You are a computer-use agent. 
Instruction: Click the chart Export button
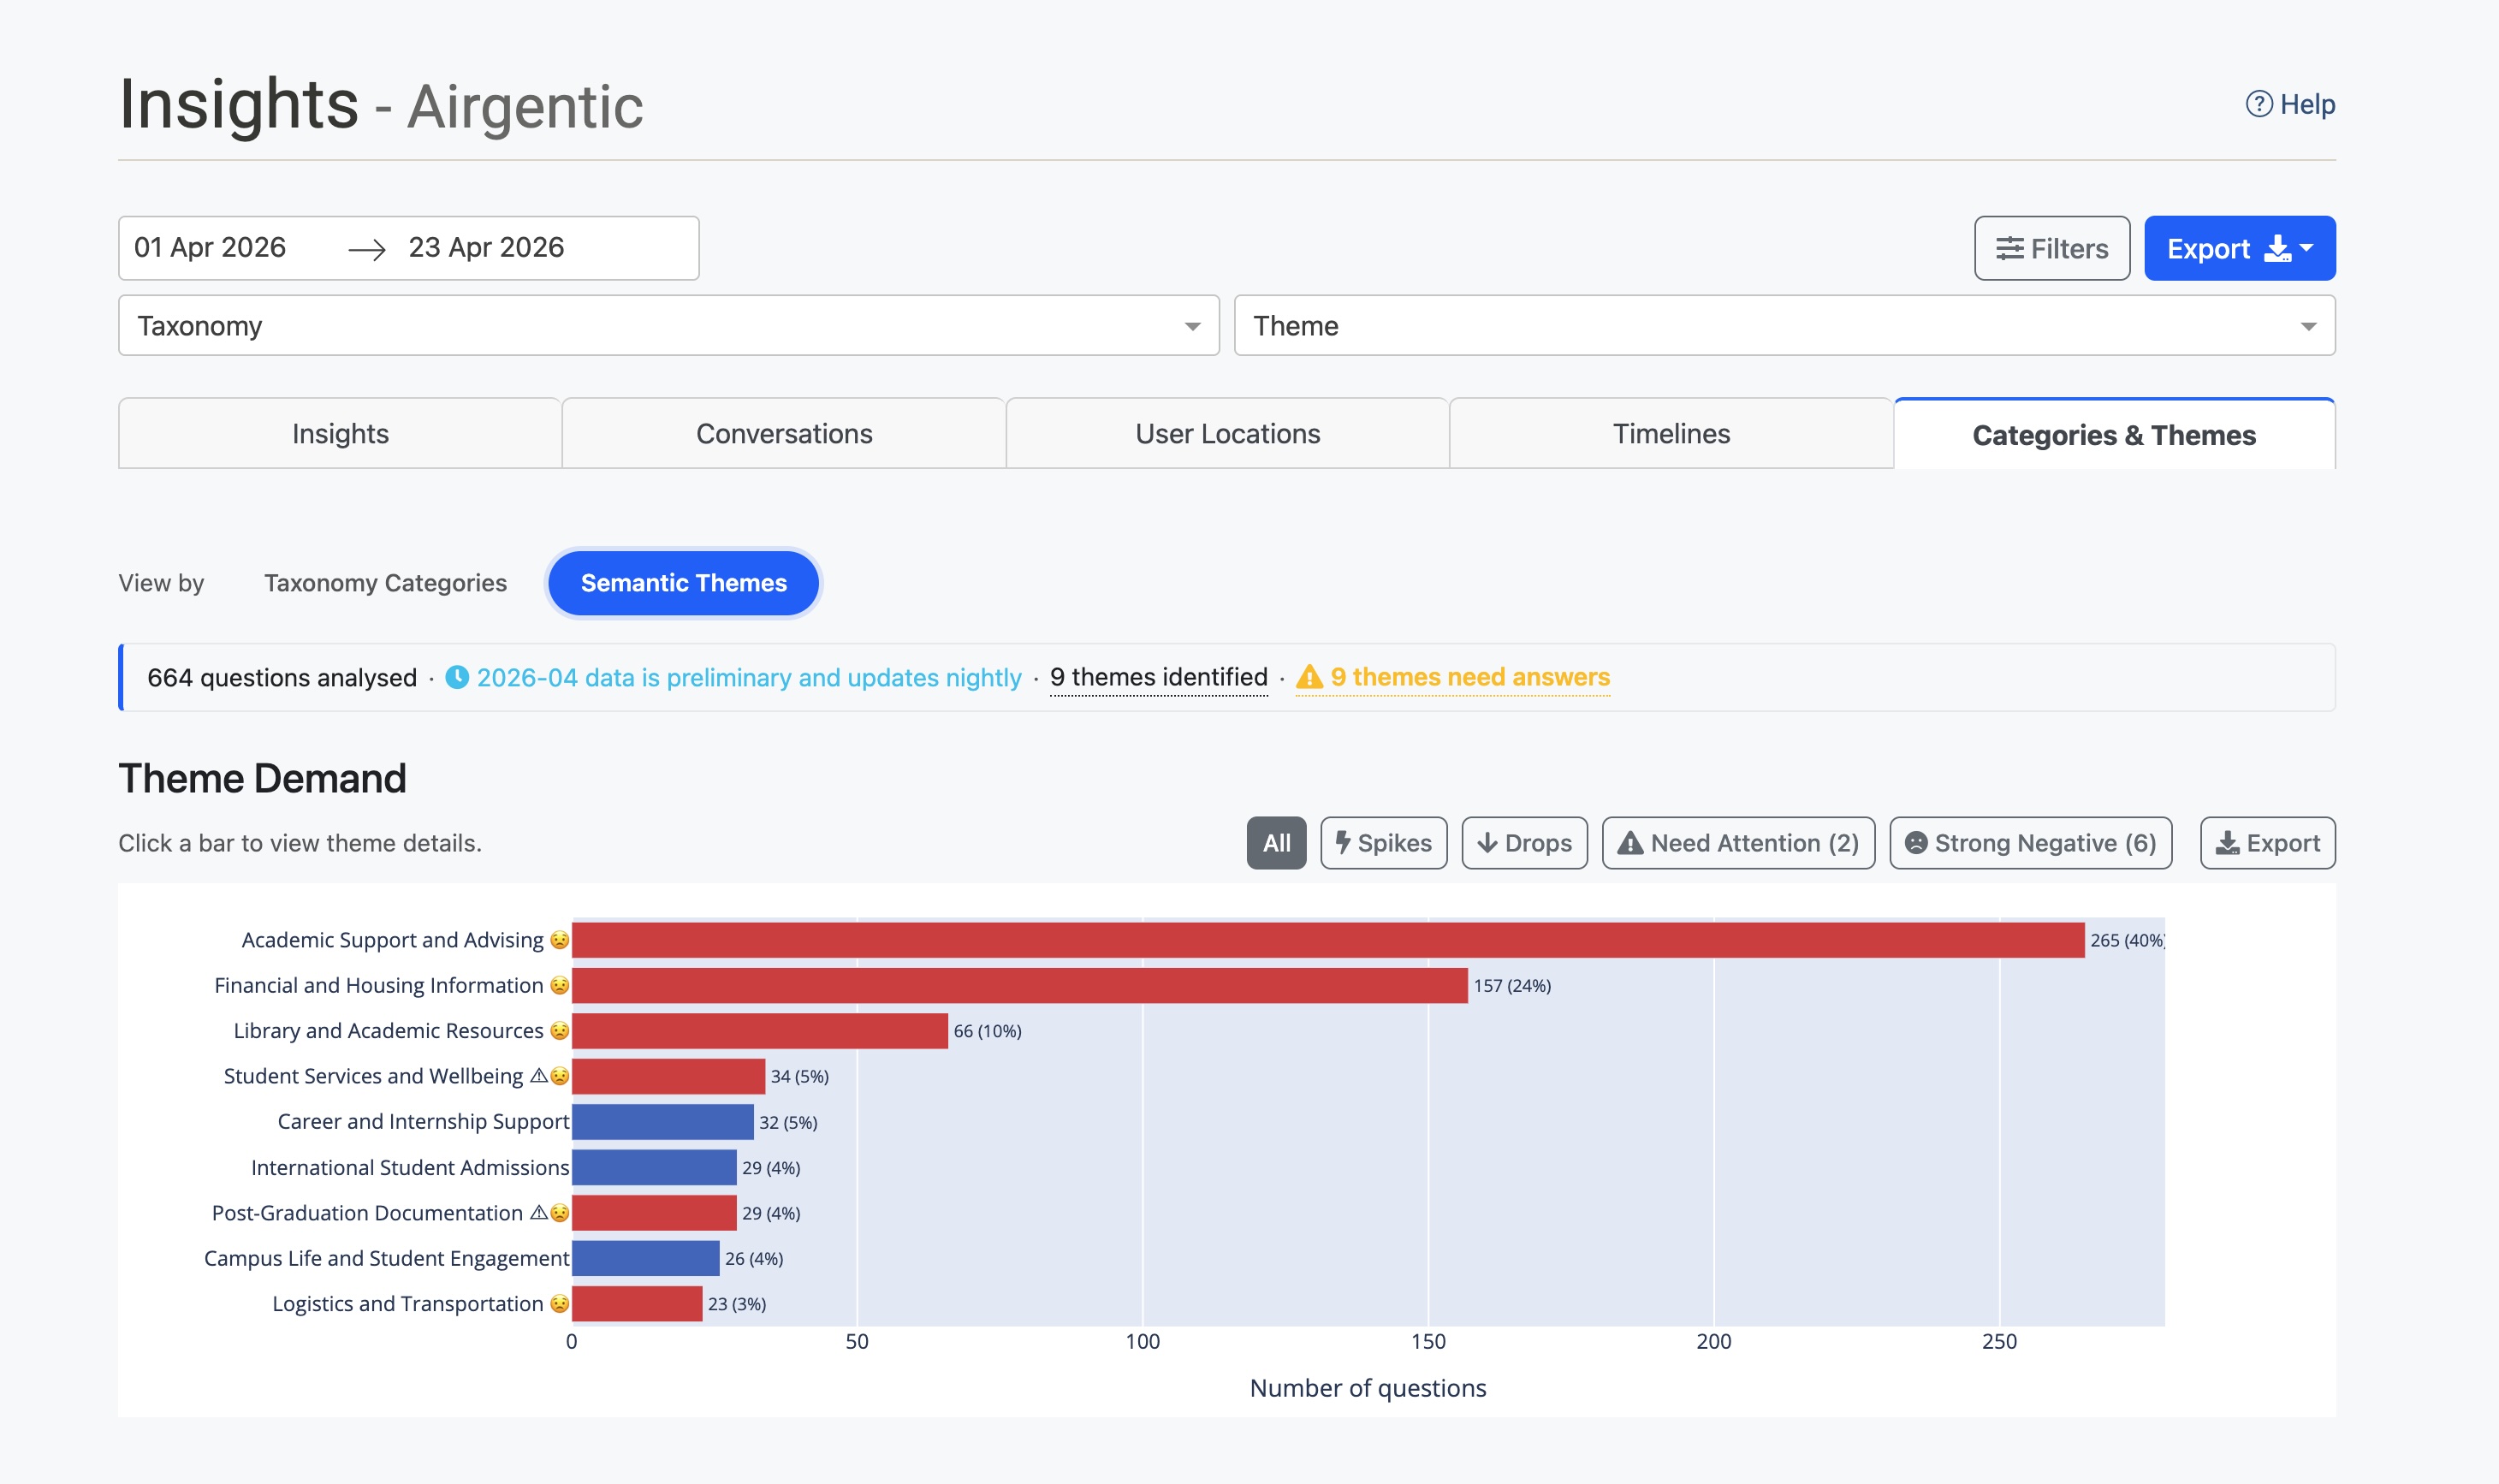[2267, 843]
